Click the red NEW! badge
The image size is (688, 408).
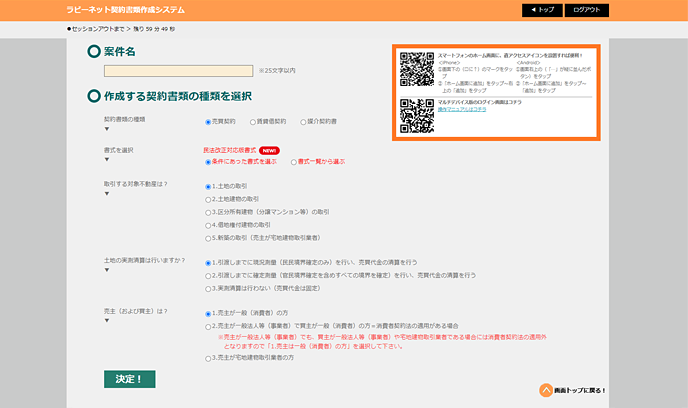(x=269, y=150)
